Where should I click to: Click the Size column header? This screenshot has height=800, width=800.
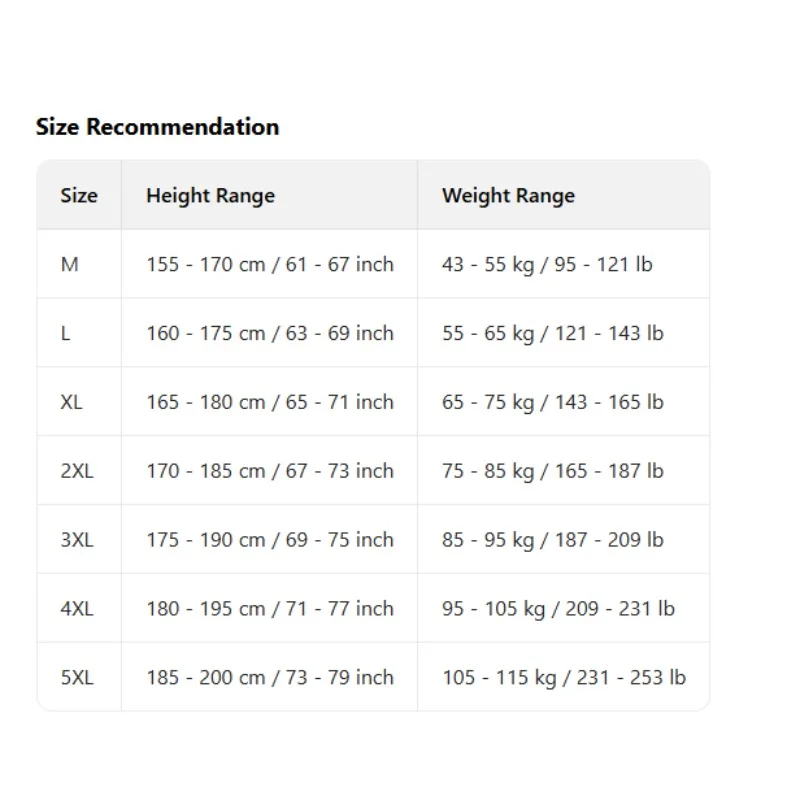[79, 195]
